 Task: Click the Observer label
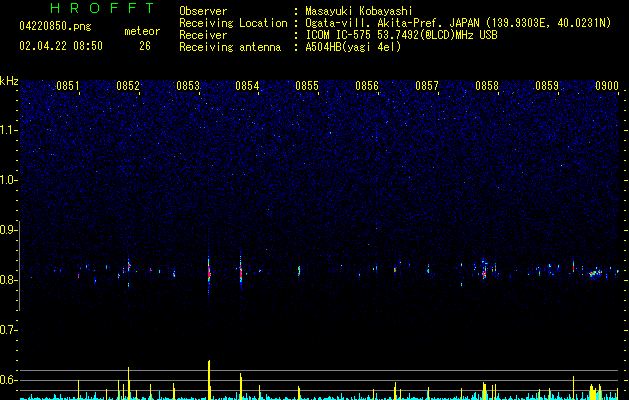coord(203,11)
